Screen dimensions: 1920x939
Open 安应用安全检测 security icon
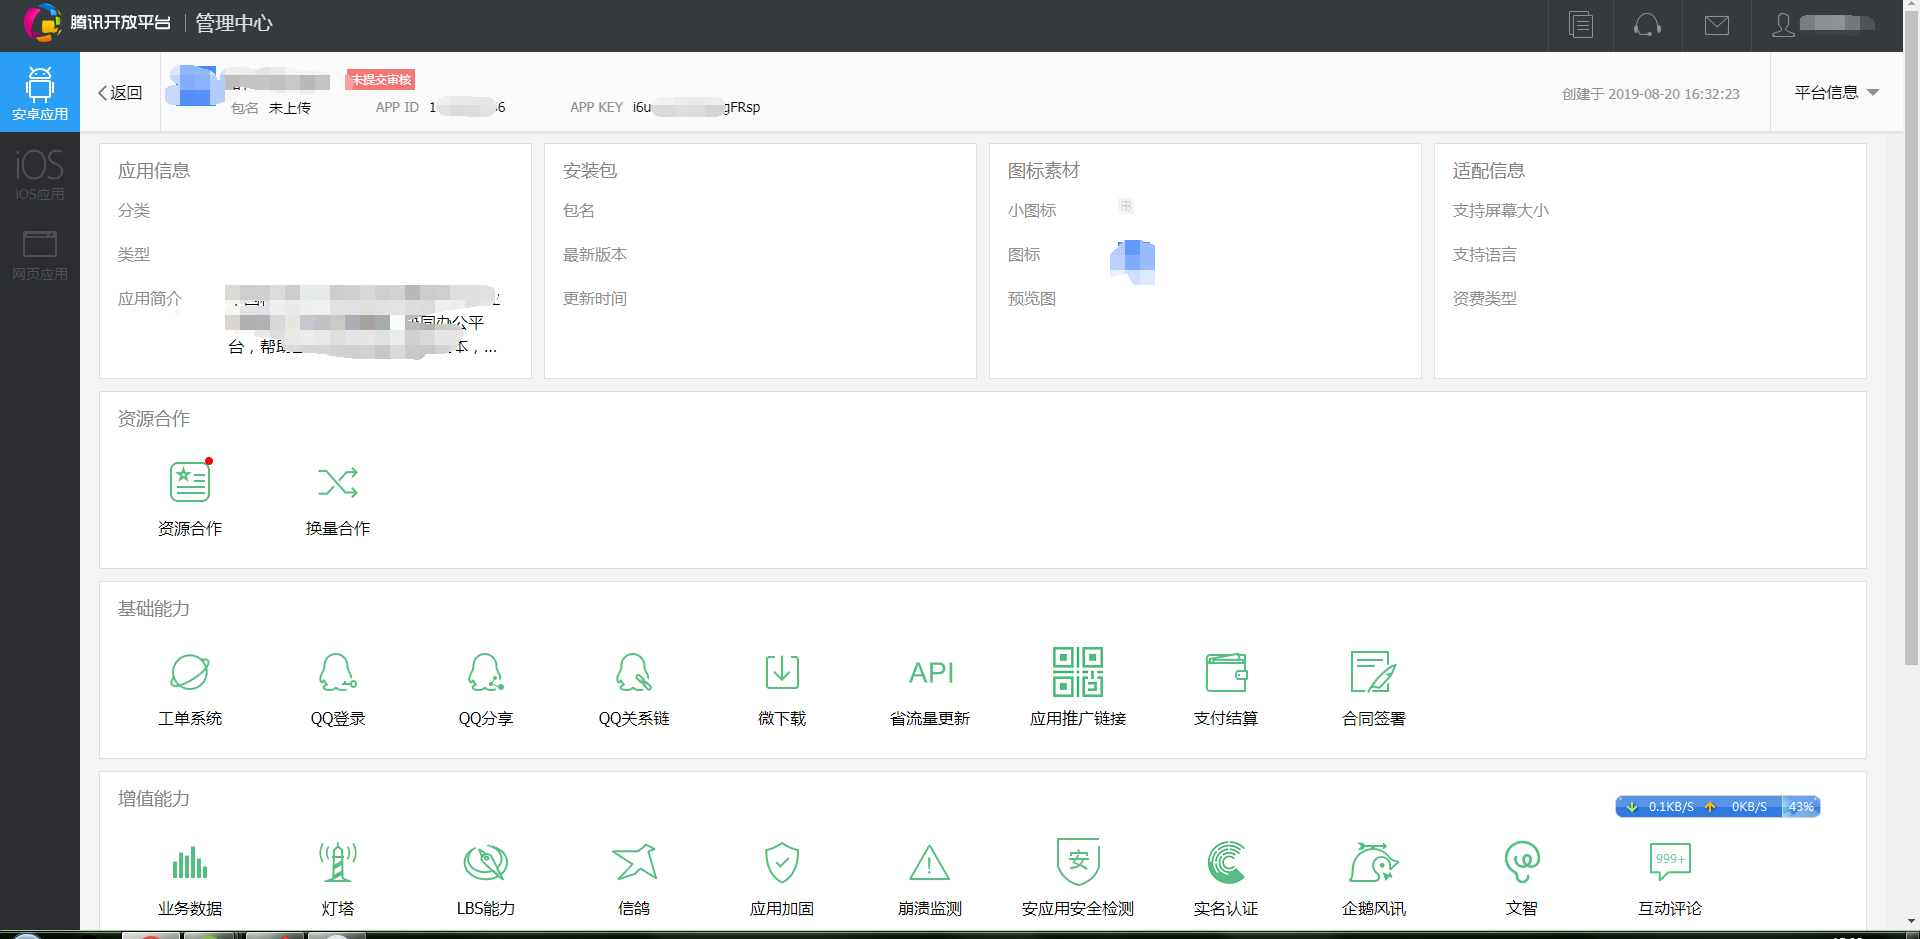1078,862
